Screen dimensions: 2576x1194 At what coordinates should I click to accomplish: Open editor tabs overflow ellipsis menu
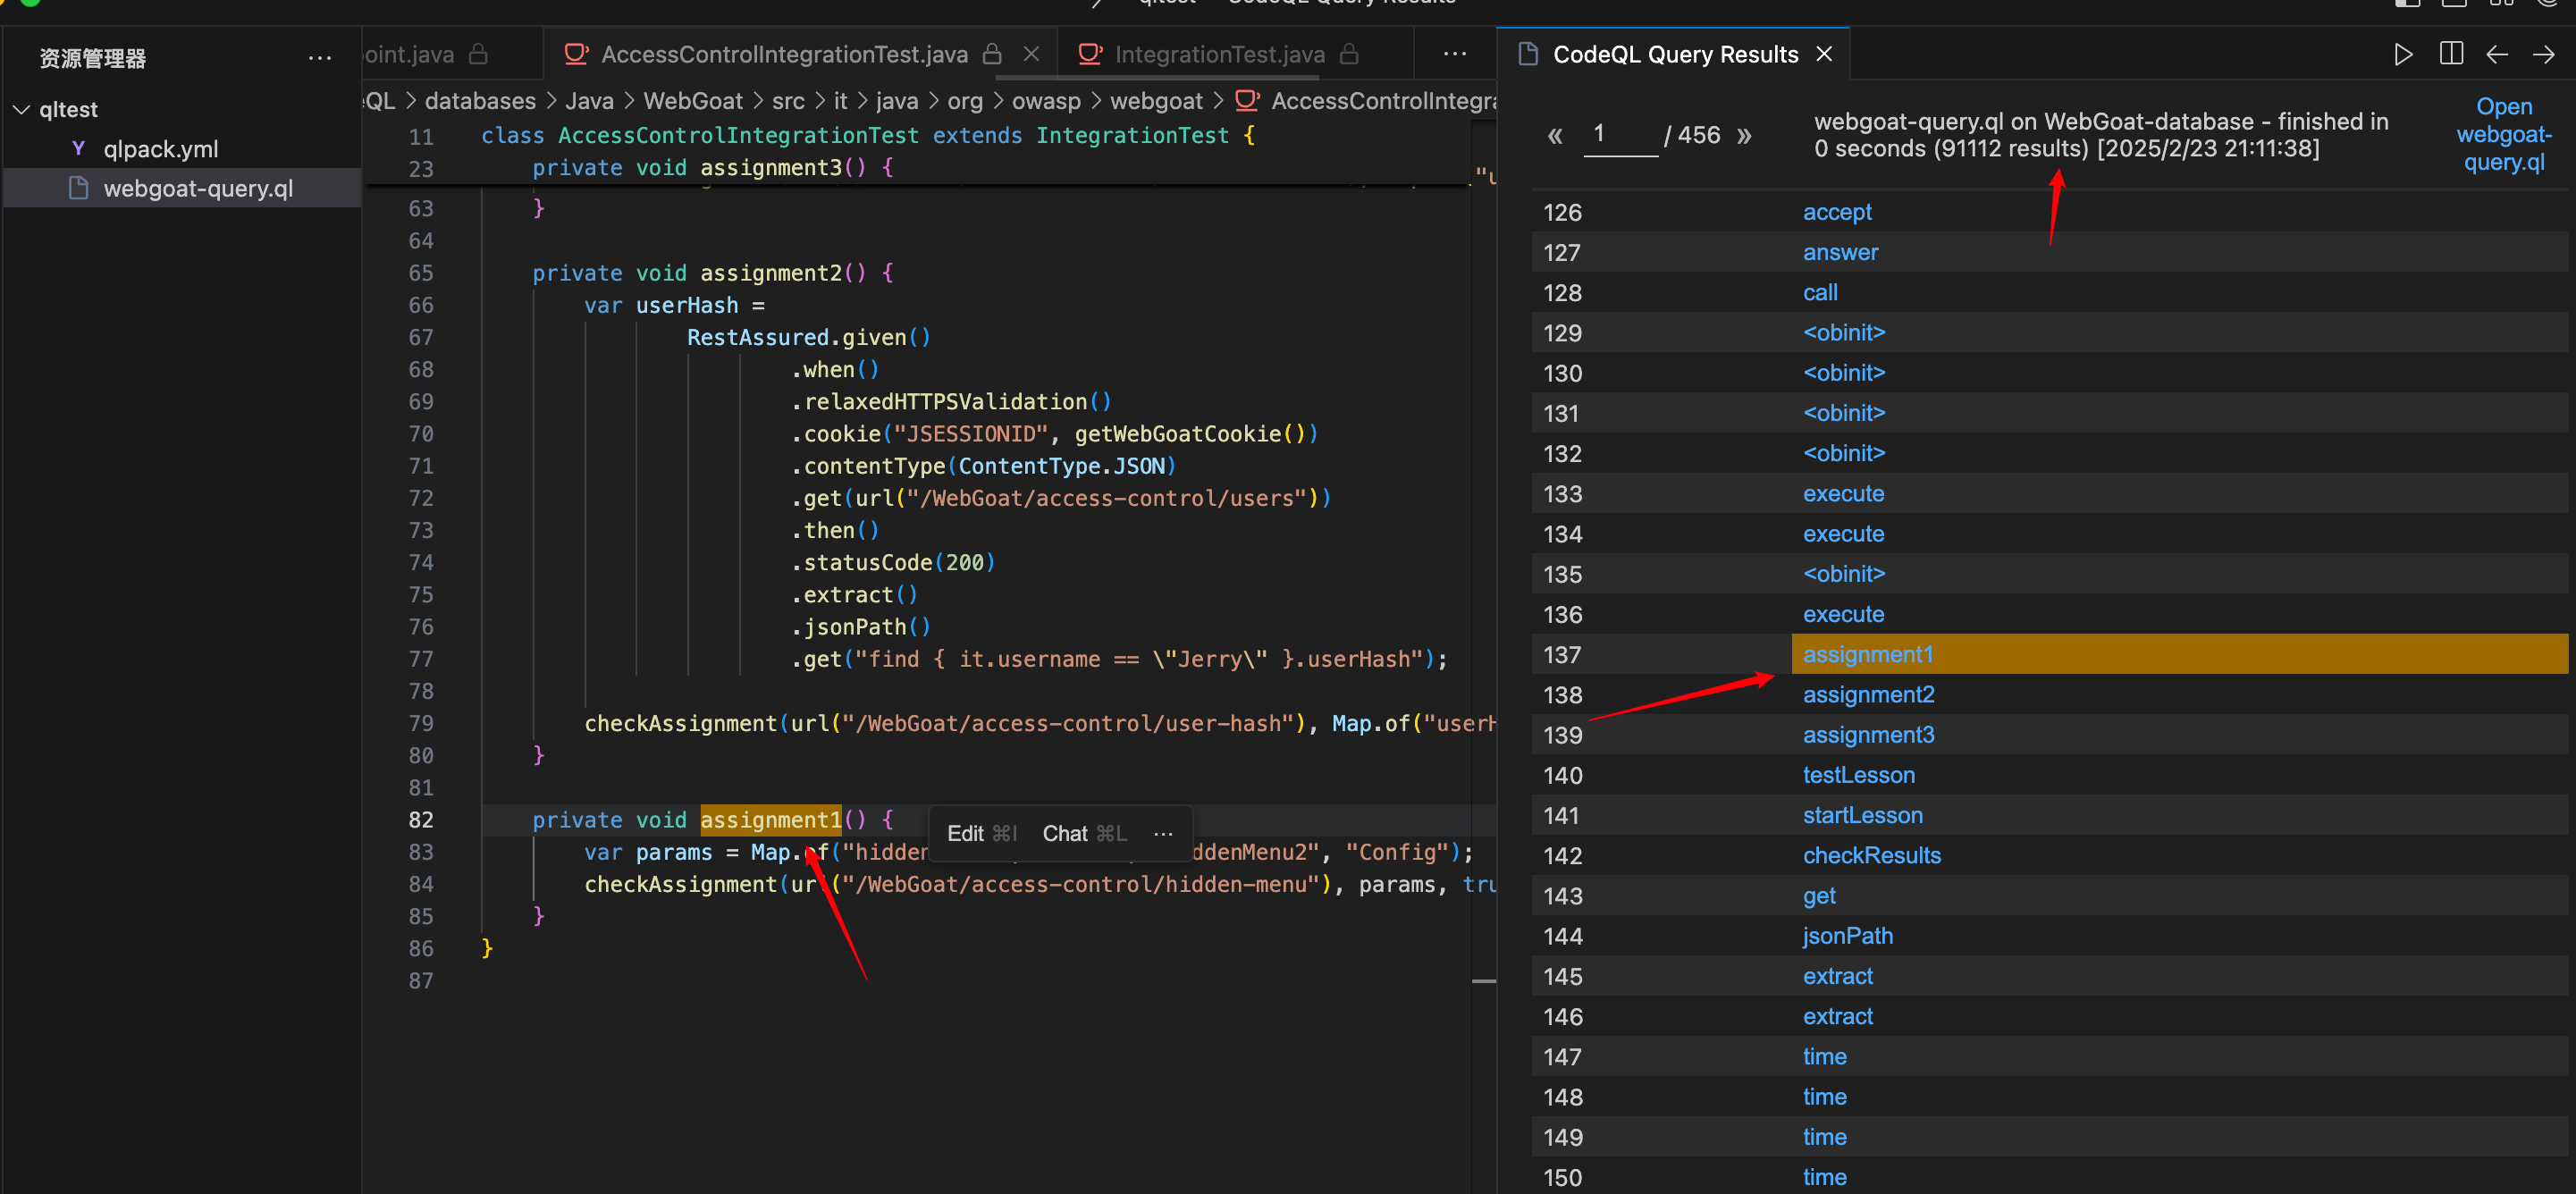[x=1455, y=54]
